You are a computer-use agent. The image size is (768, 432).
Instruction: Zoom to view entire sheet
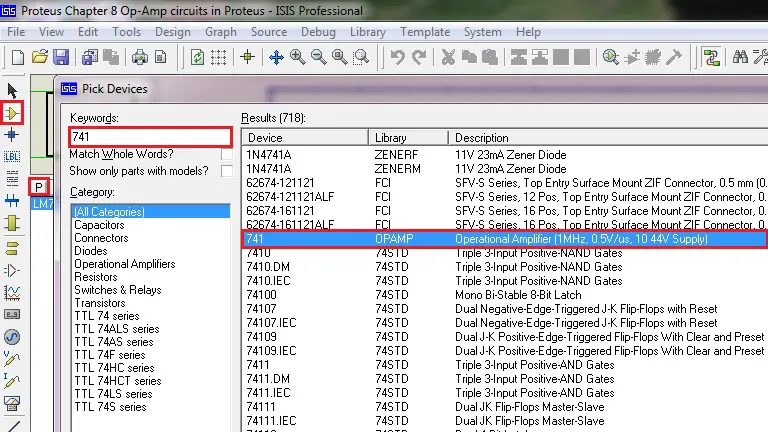(339, 57)
